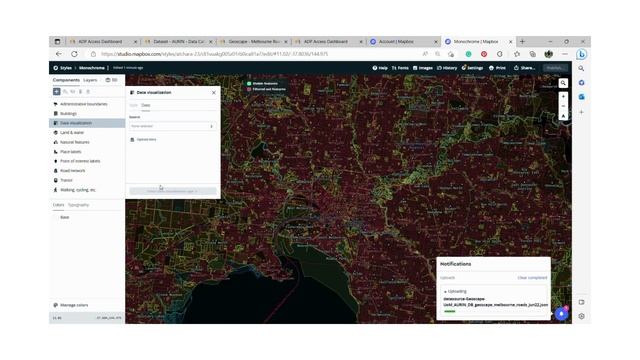Image resolution: width=640 pixels, height=360 pixels.
Task: Toggle the Visible features legend item
Action: (262, 84)
